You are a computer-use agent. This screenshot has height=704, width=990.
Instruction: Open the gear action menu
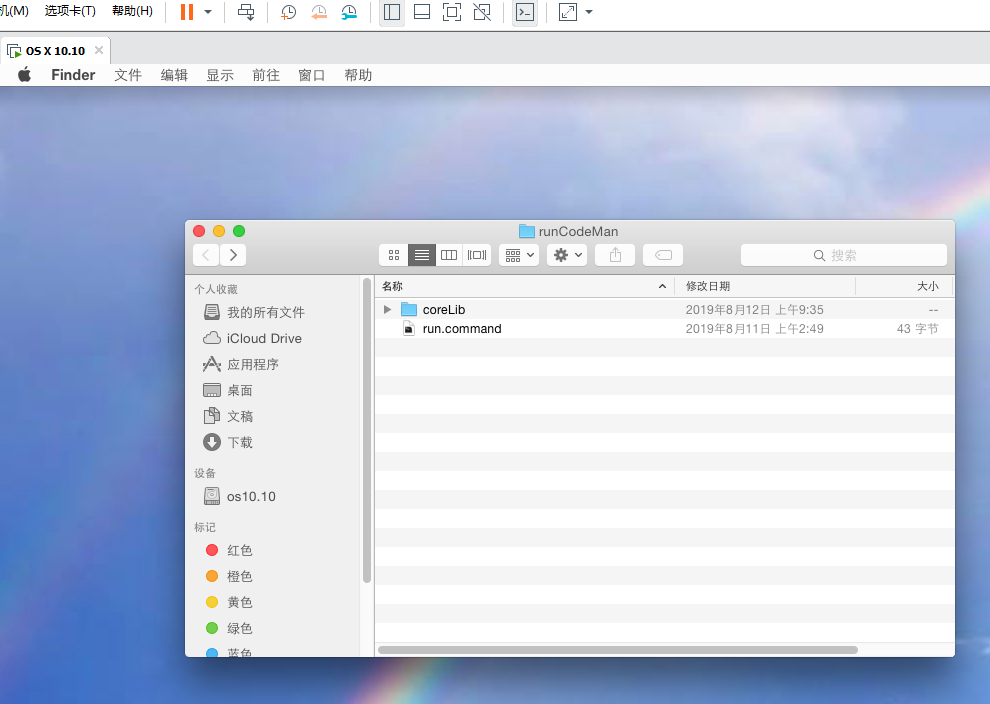pos(567,255)
